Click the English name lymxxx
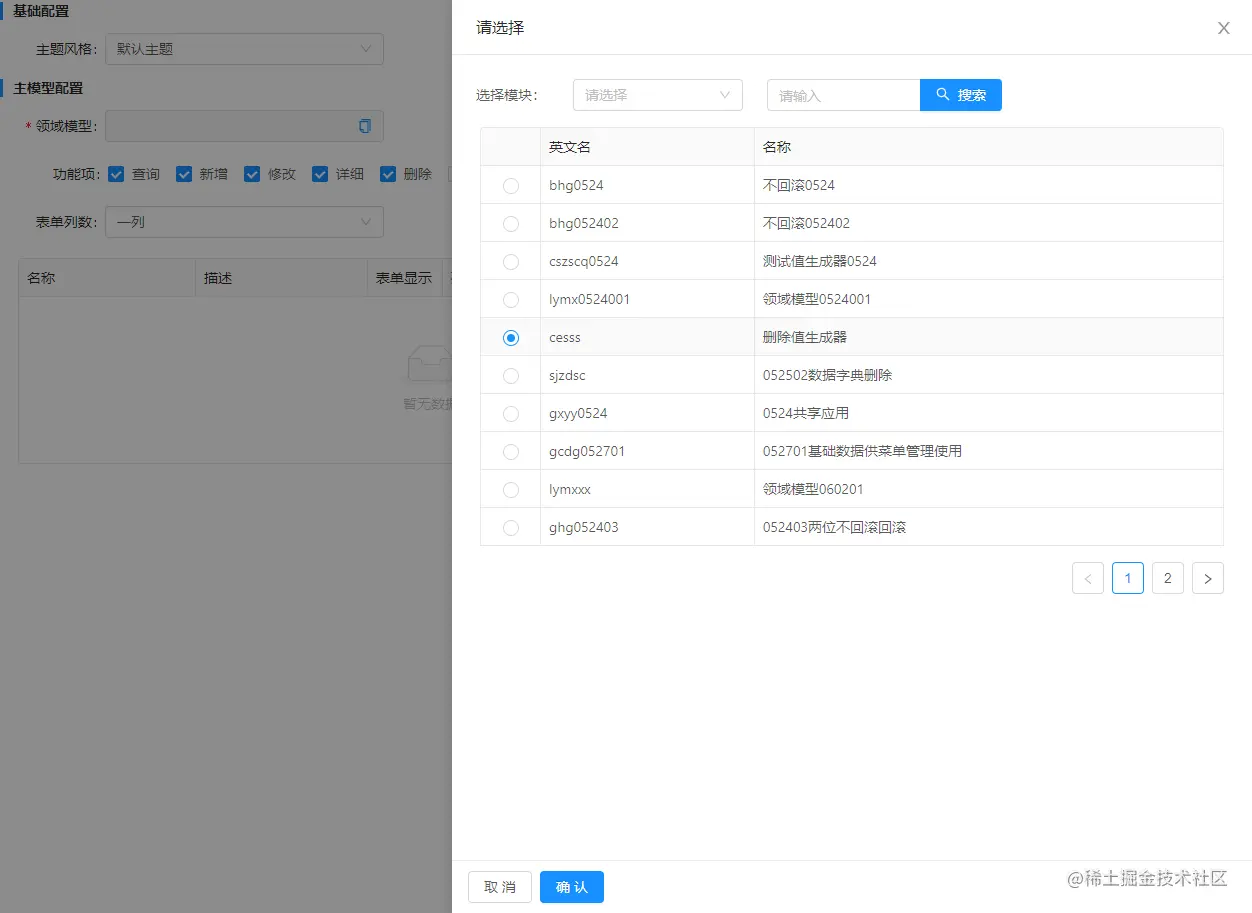 pos(570,489)
